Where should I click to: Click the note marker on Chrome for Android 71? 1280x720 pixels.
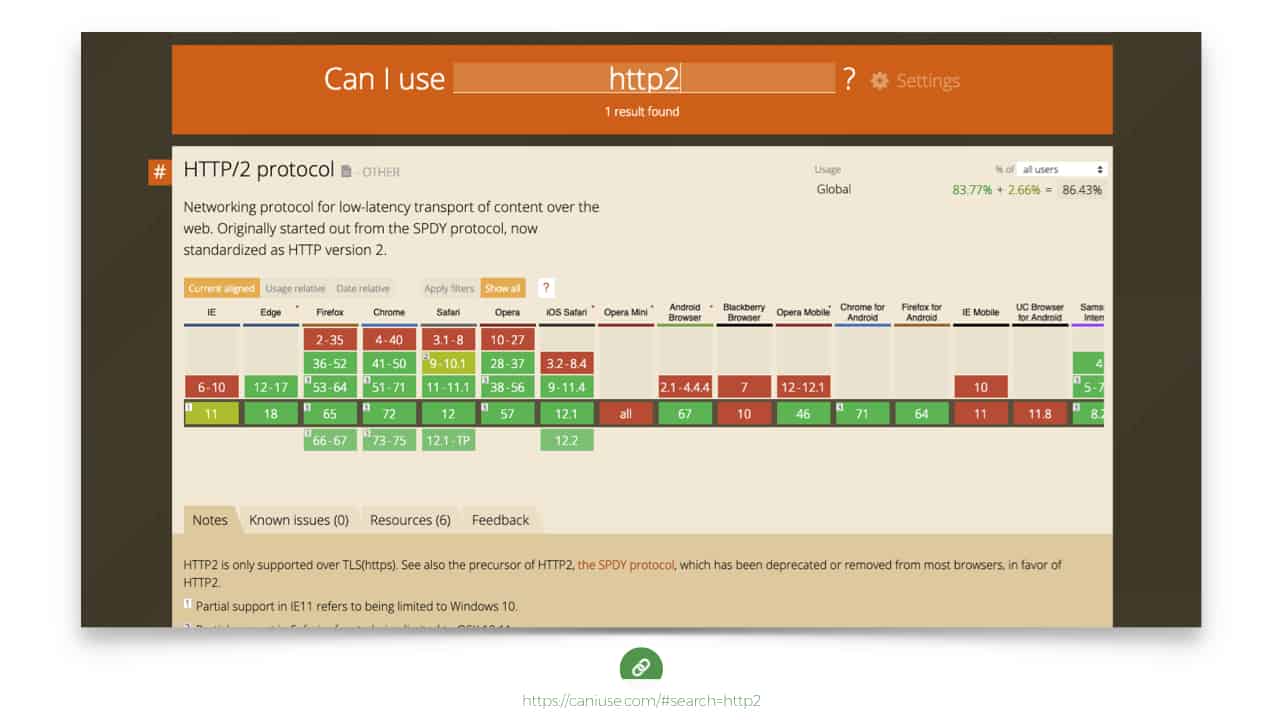[840, 407]
